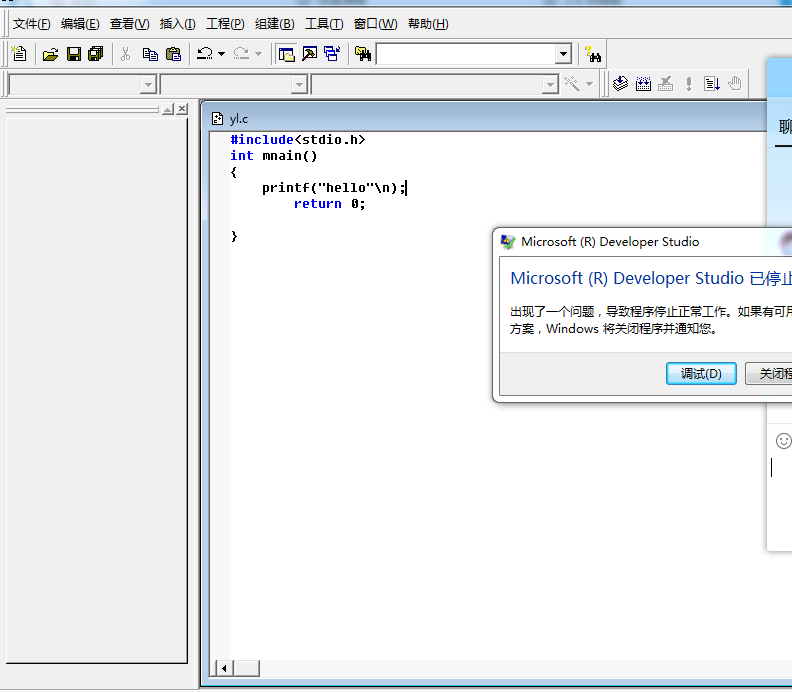The height and width of the screenshot is (692, 792).
Task: Open the 窗口(W) menu
Action: coord(375,24)
